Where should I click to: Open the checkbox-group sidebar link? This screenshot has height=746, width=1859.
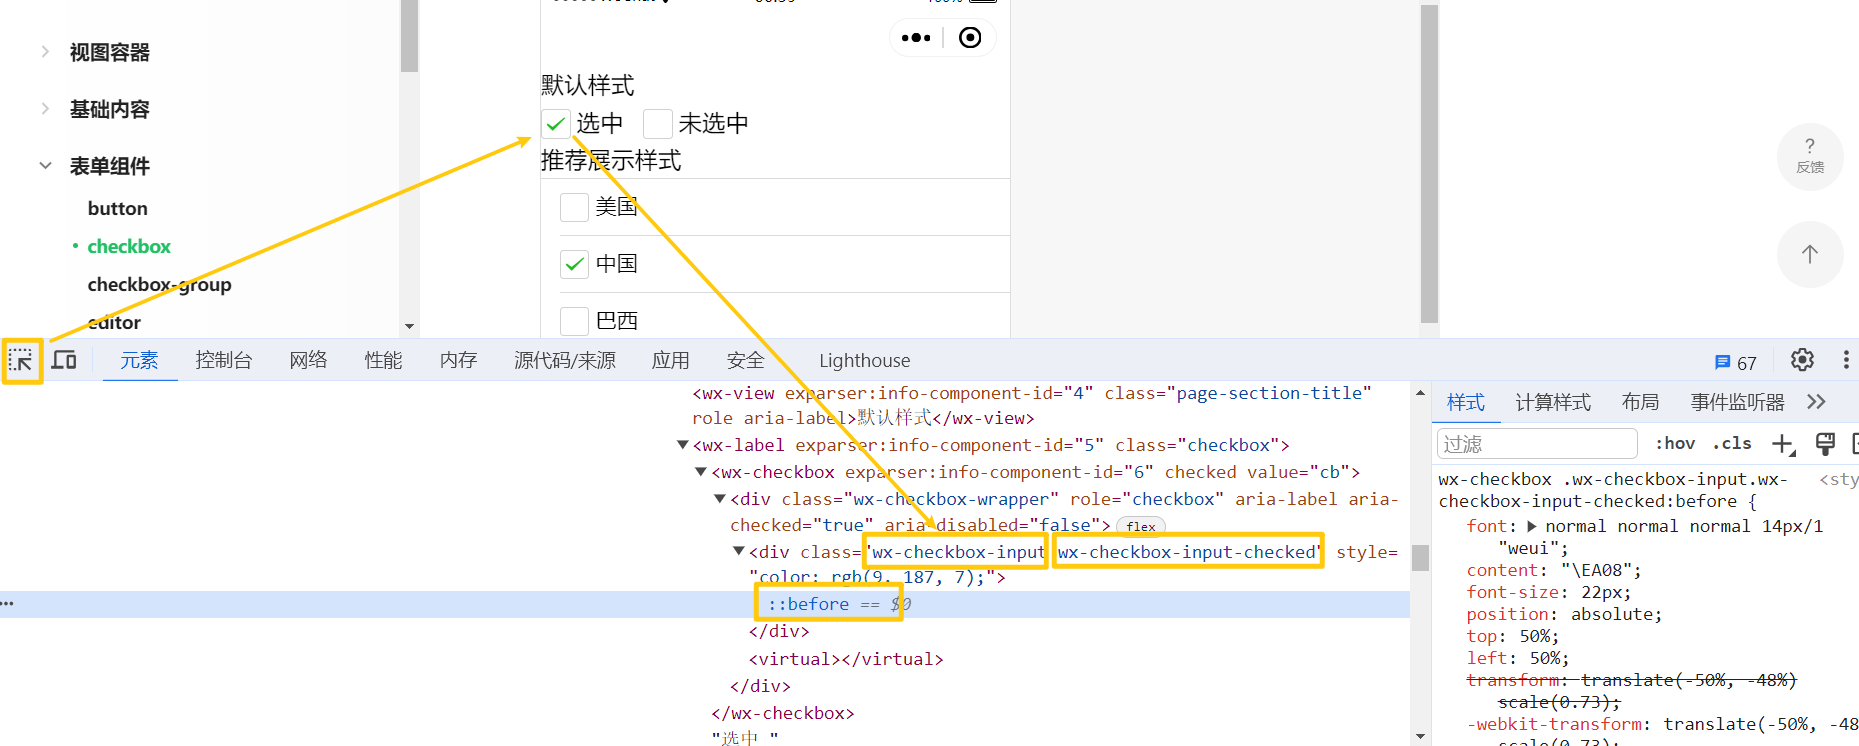[159, 285]
